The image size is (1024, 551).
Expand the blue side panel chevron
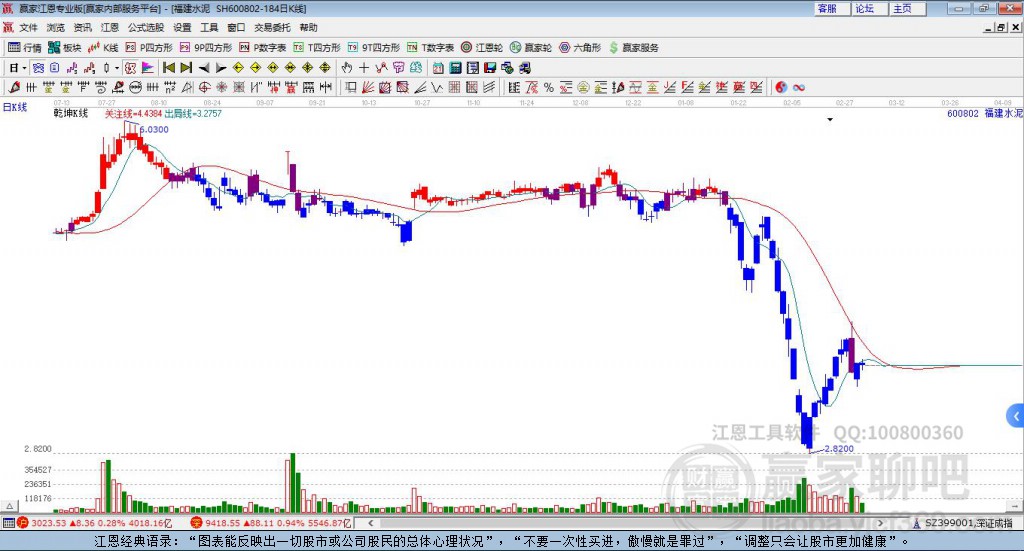click(1016, 416)
